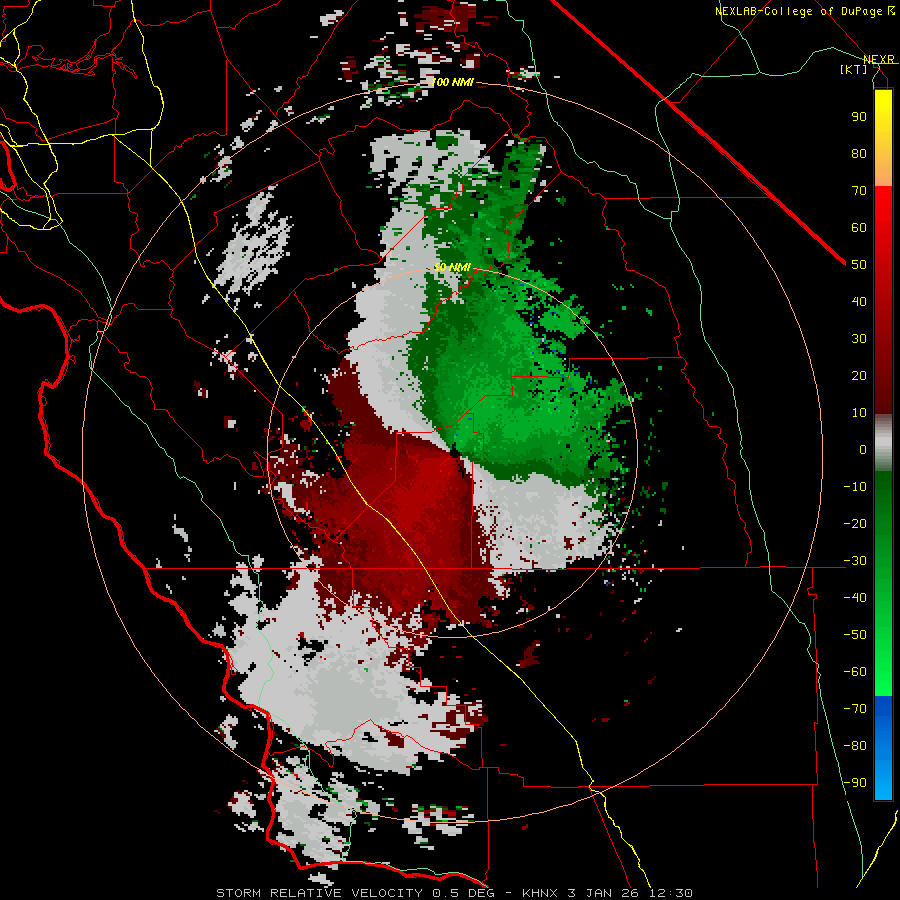Screen dimensions: 900x900
Task: Click the -80 value on velocity scale
Action: [x=855, y=746]
